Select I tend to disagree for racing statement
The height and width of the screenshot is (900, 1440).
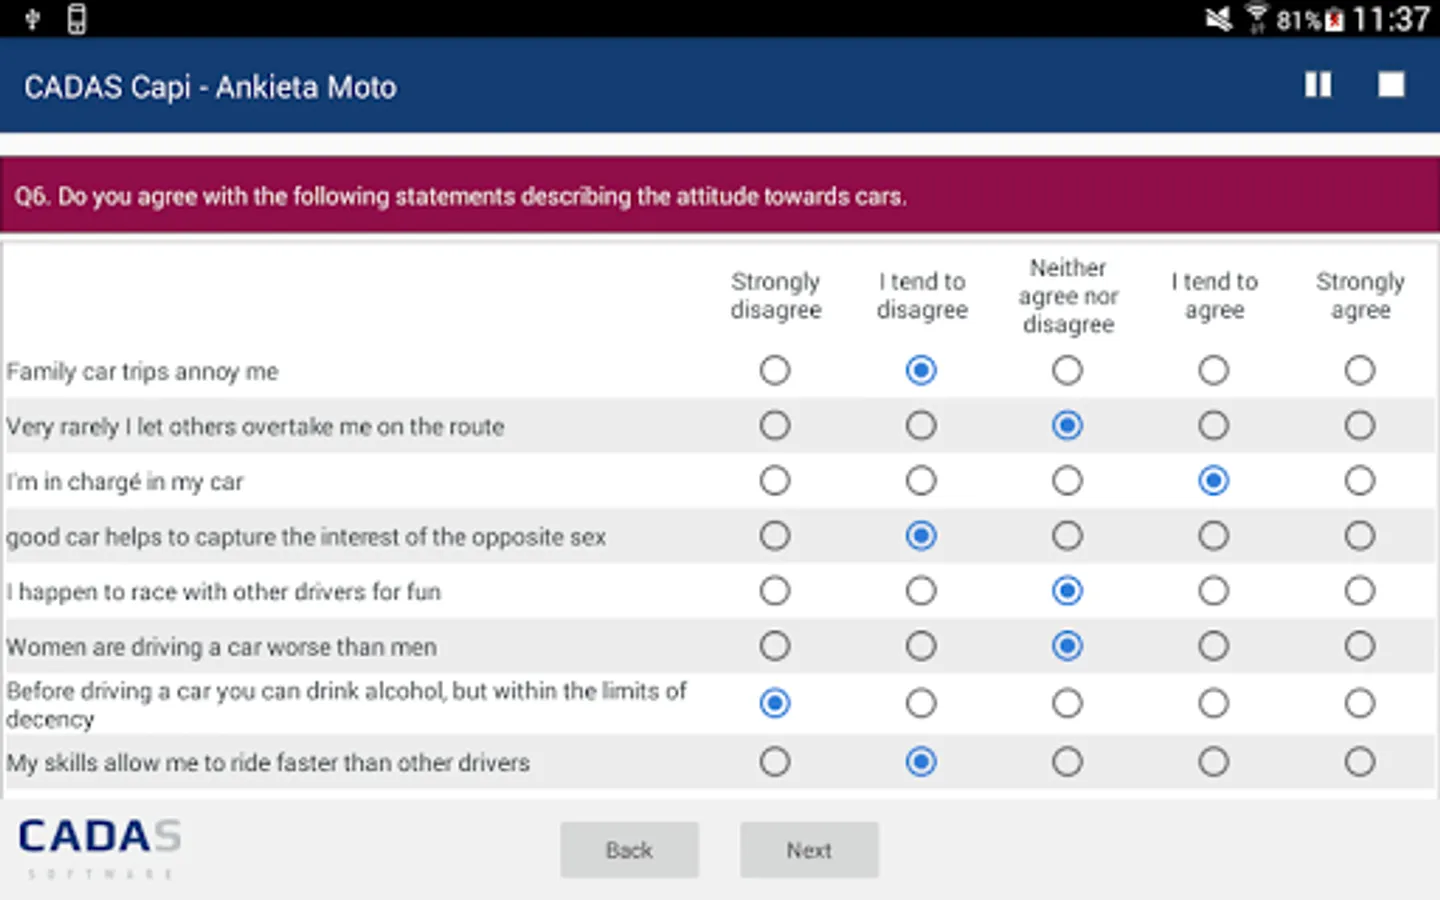point(921,591)
